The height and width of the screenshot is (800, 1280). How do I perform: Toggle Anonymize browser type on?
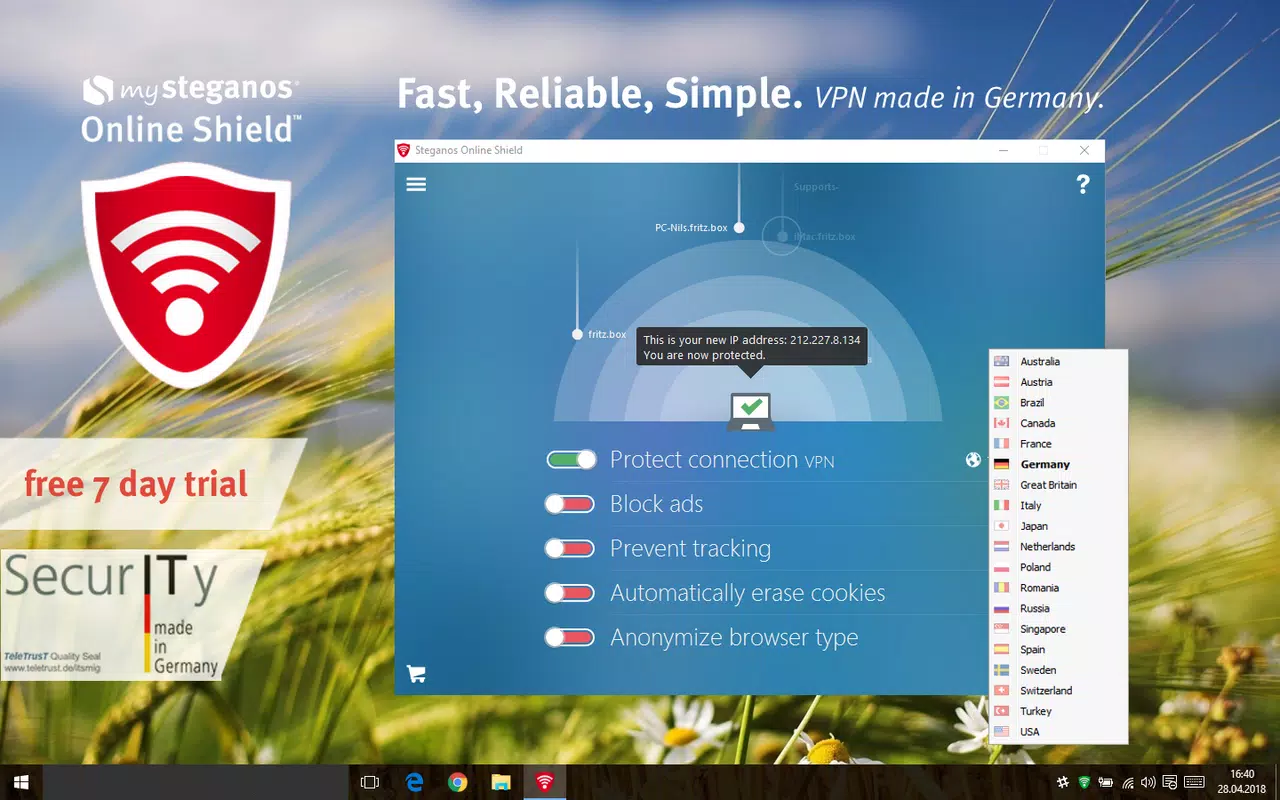tap(569, 637)
